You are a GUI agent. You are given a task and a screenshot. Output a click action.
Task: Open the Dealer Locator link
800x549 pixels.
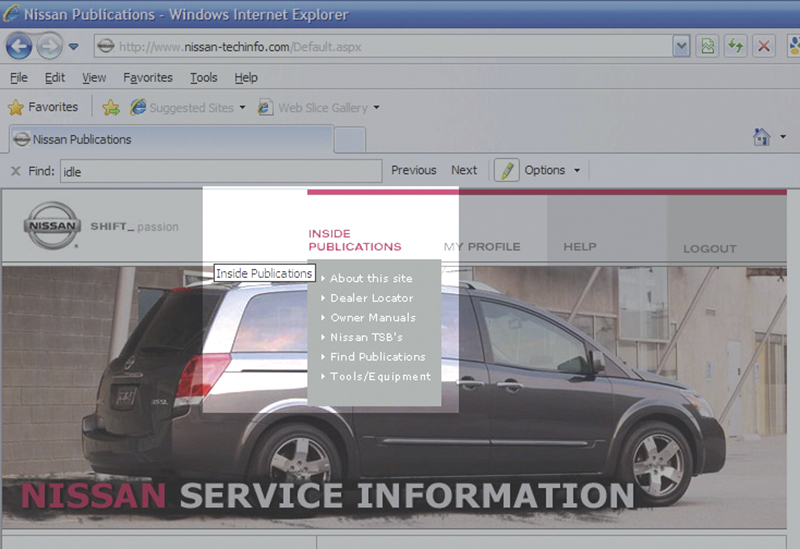[371, 297]
